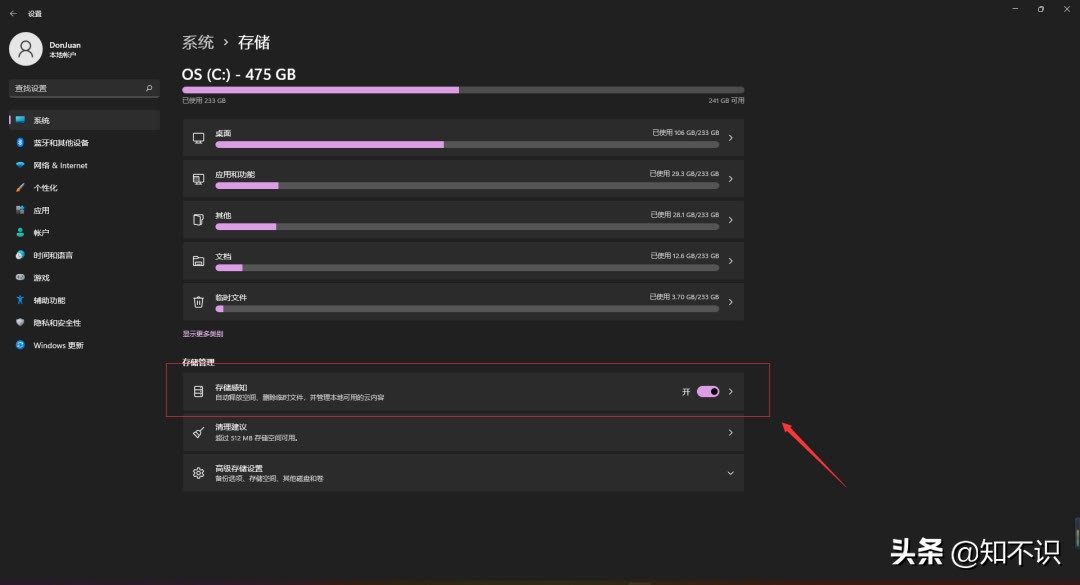Click the 高级存储设置 gear icon
1080x585 pixels.
tap(198, 473)
